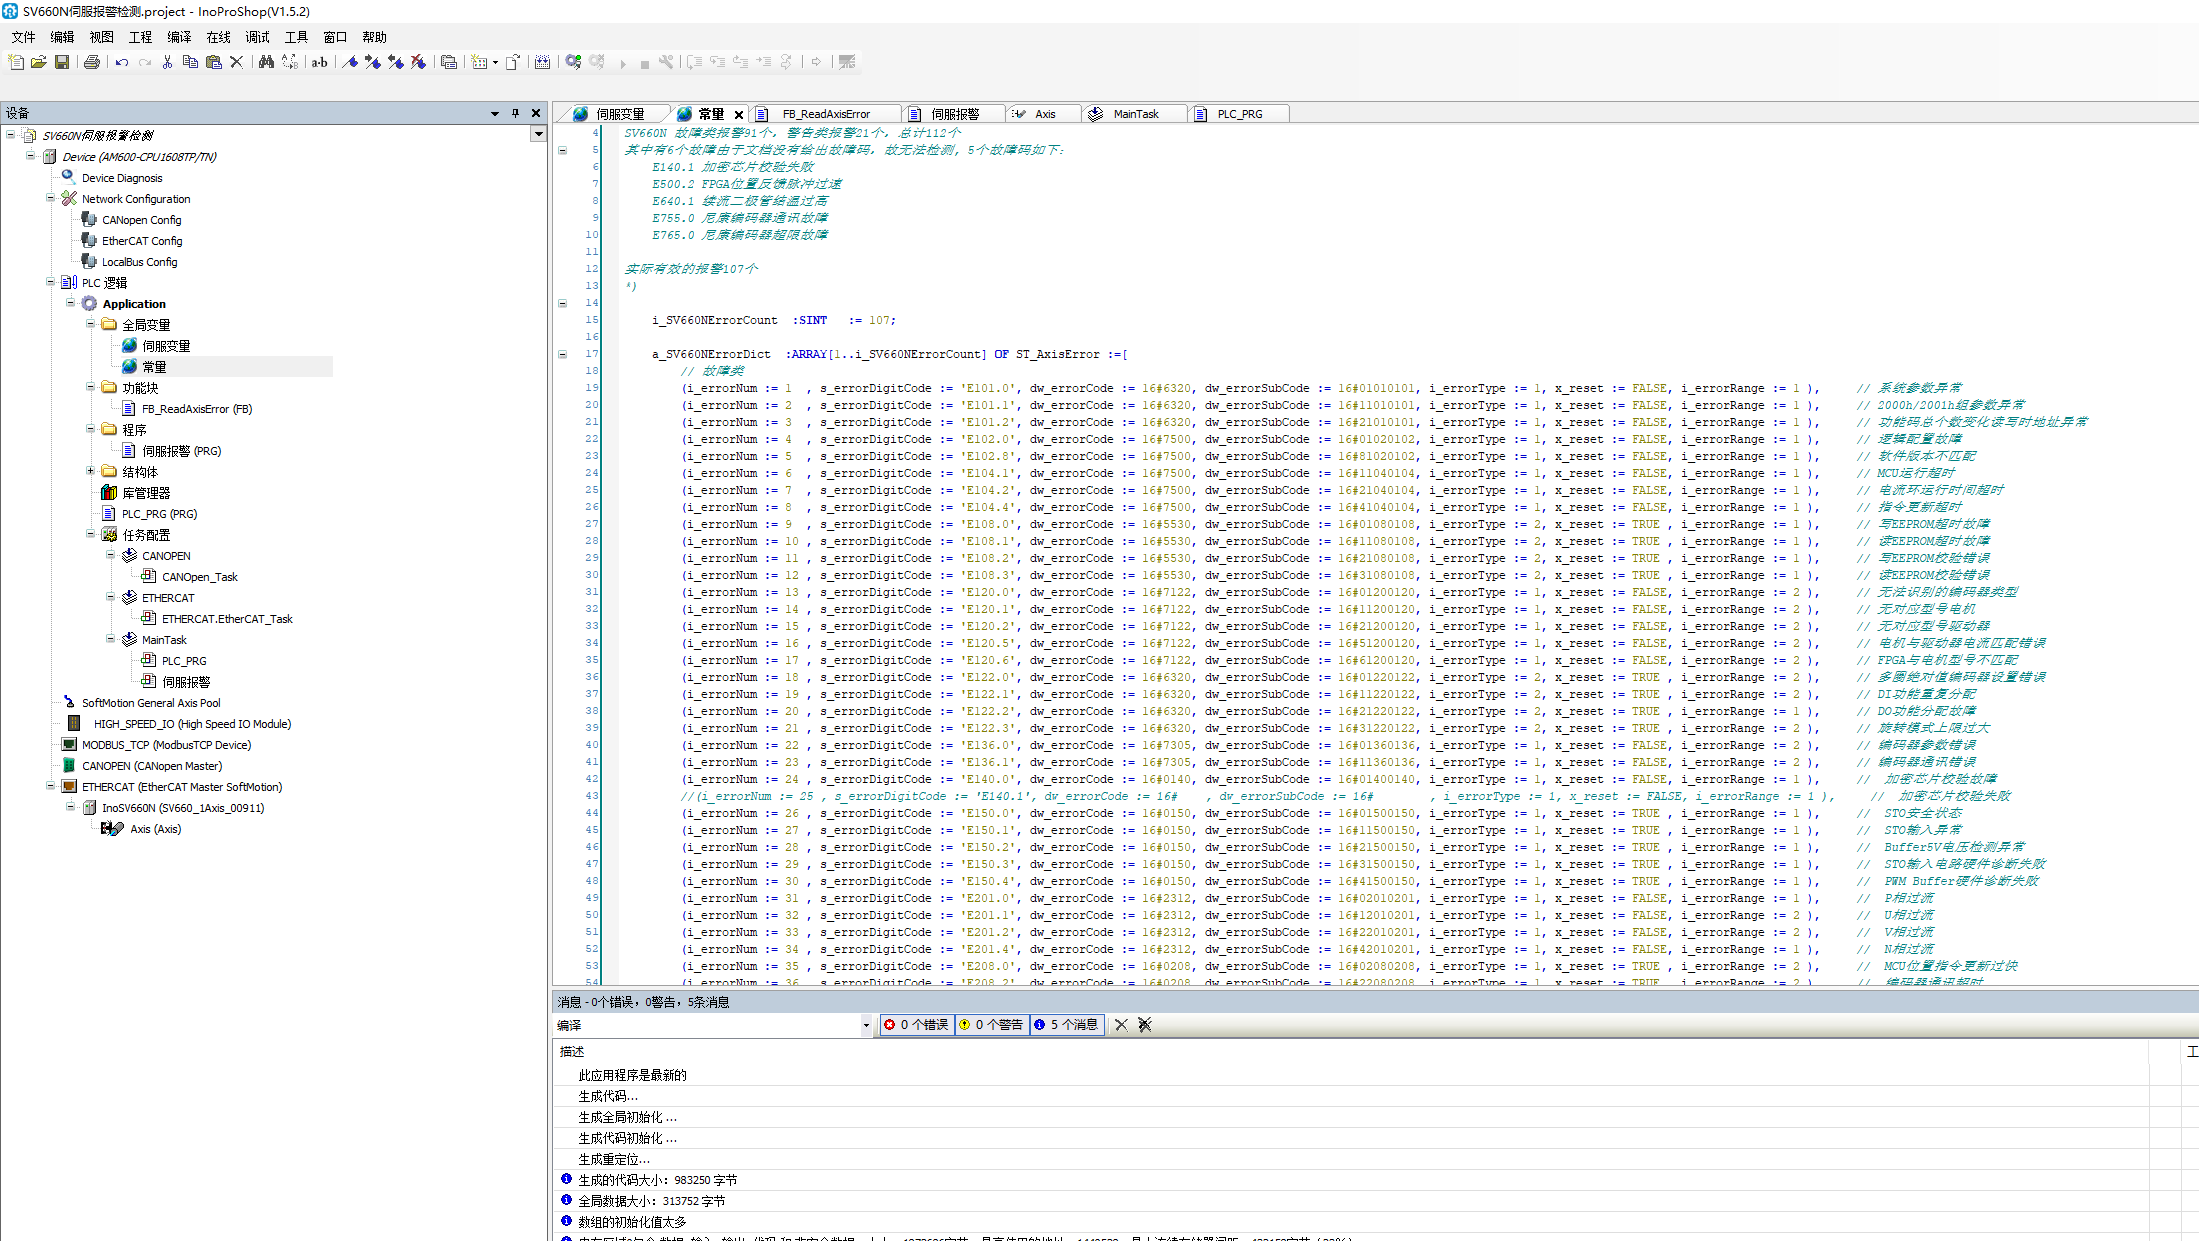Toggle the 0 个错误 errors filter
Viewport: 2199px width, 1241px height.
pos(916,1025)
